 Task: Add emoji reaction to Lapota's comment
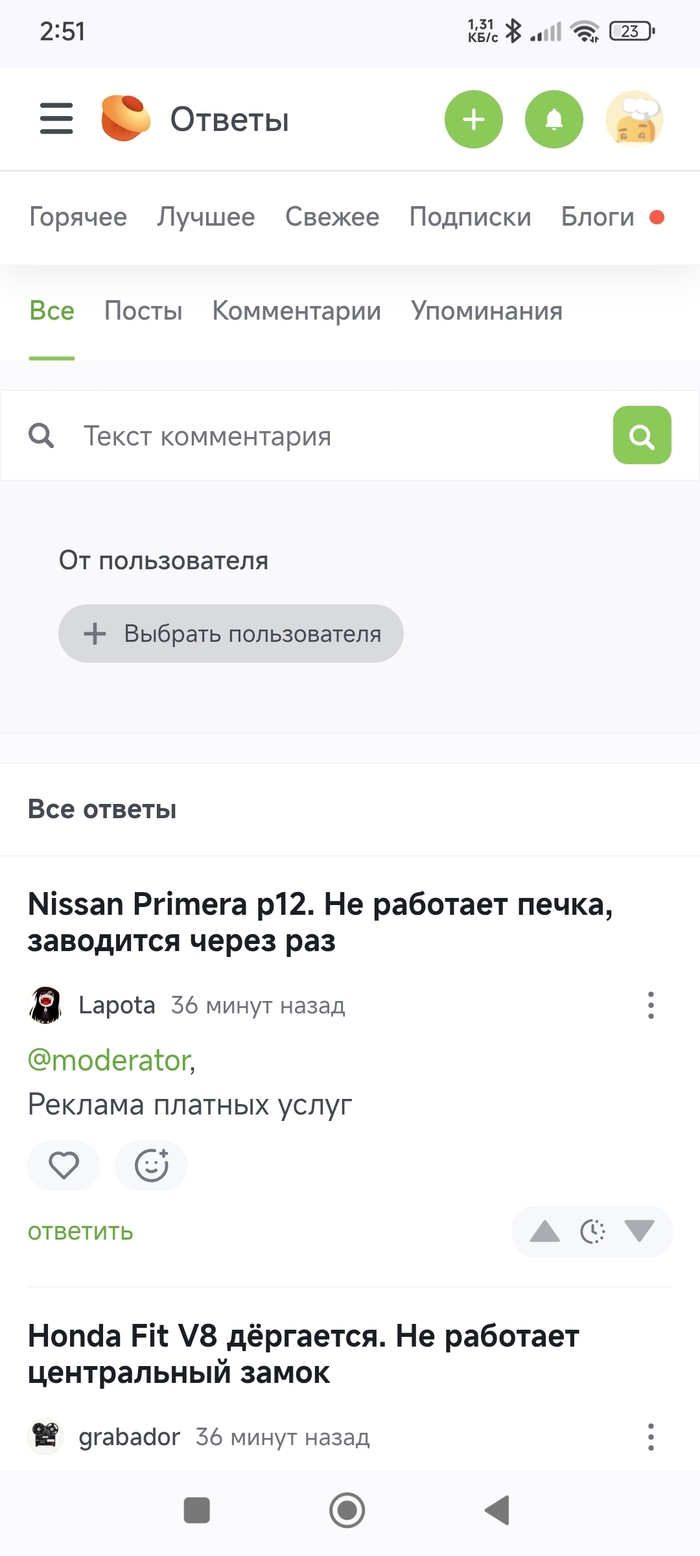coord(151,1166)
